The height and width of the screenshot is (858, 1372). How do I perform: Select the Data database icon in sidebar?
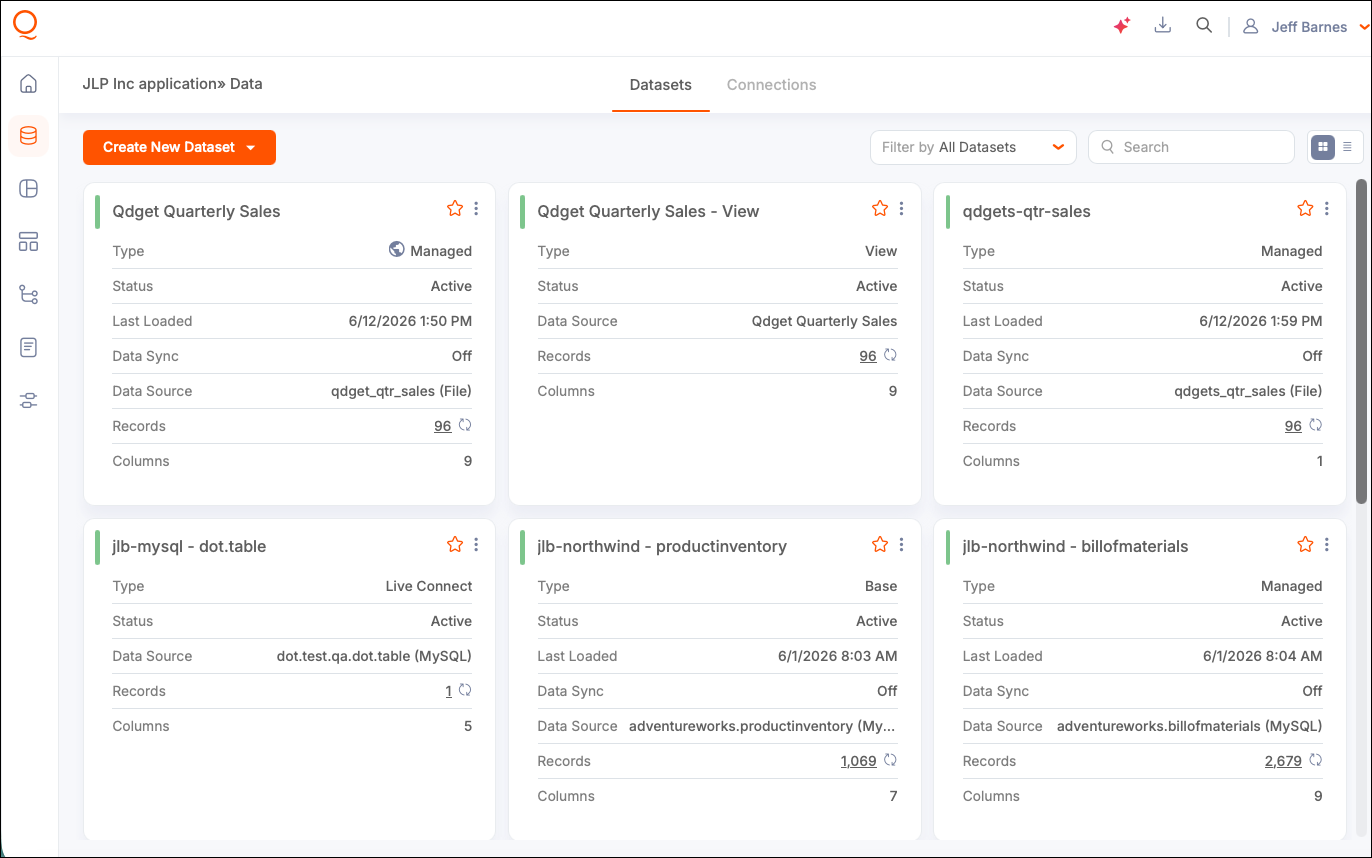(x=28, y=136)
